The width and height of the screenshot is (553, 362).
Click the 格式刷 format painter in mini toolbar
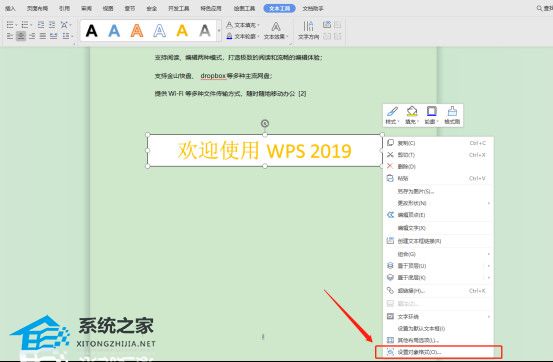(452, 115)
